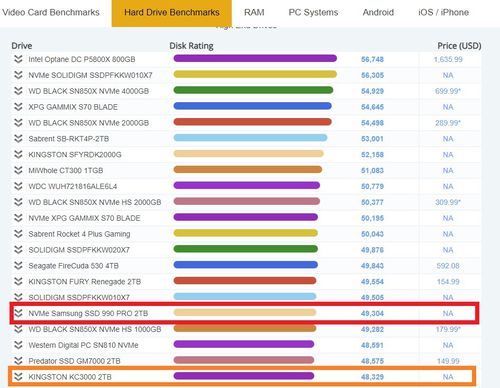Open the PC Systems tab

pyautogui.click(x=313, y=12)
